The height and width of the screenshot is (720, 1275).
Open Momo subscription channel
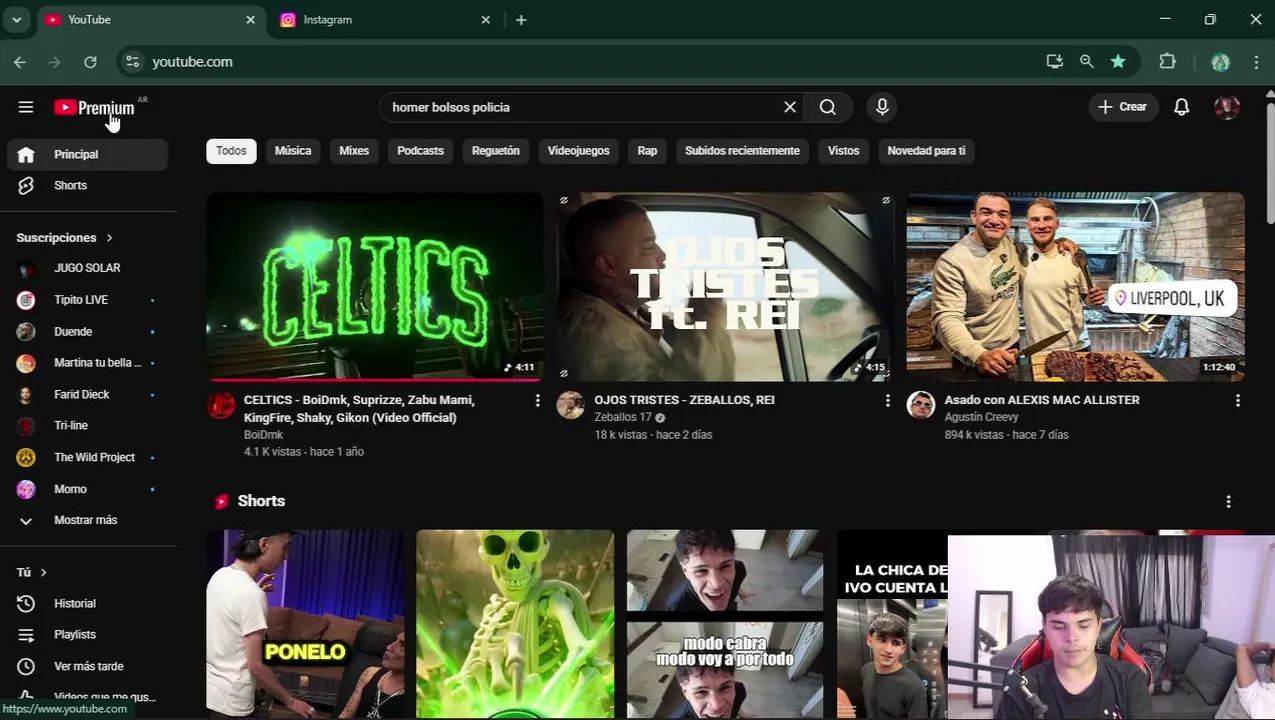(x=88, y=489)
